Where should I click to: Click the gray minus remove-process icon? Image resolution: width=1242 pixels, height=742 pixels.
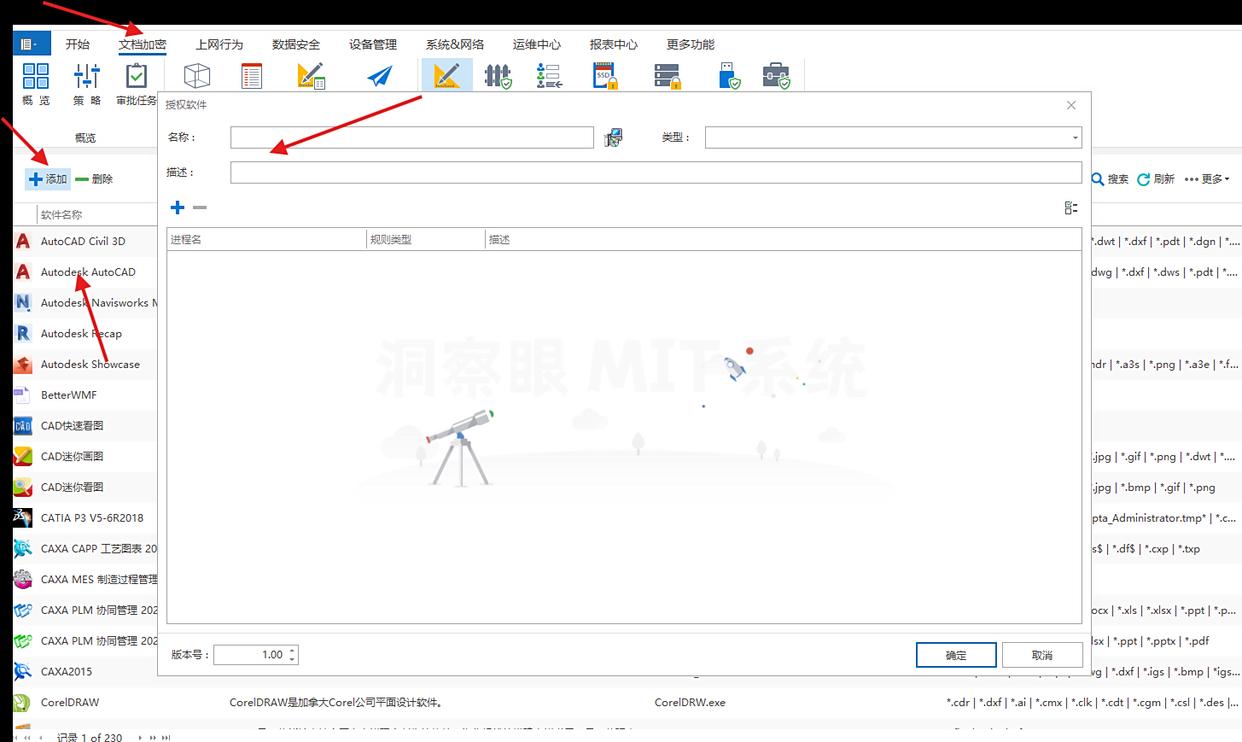pos(200,207)
